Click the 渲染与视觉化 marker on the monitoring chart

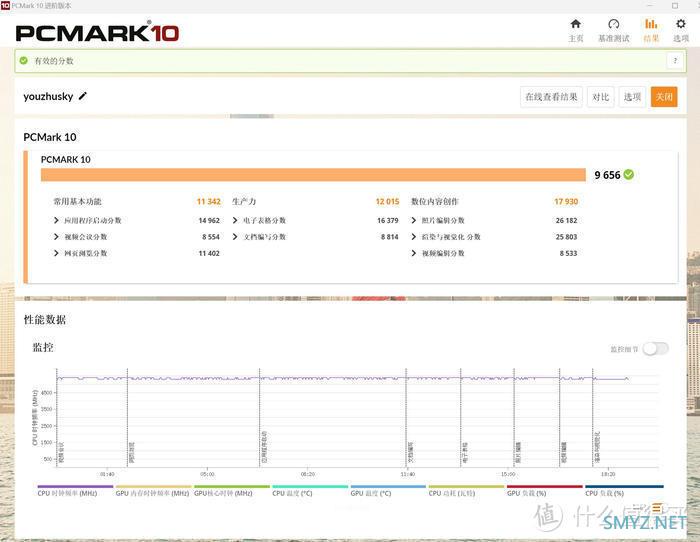pyautogui.click(x=597, y=446)
